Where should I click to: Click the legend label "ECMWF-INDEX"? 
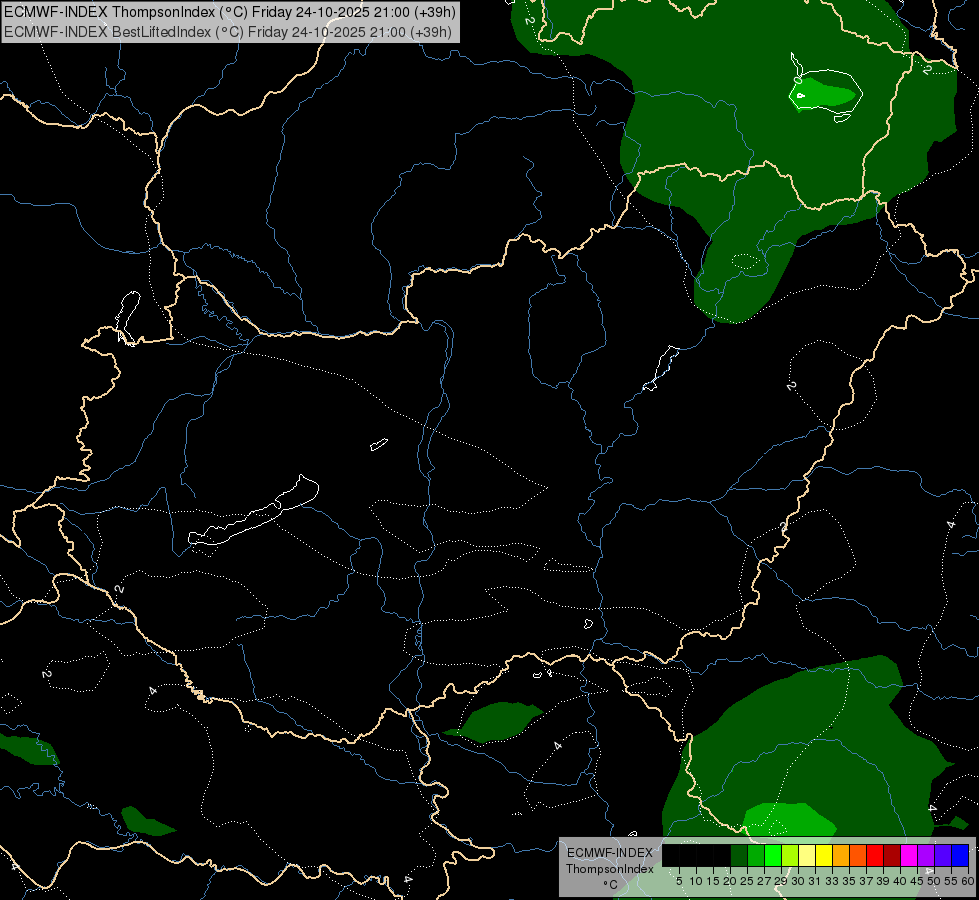point(610,853)
